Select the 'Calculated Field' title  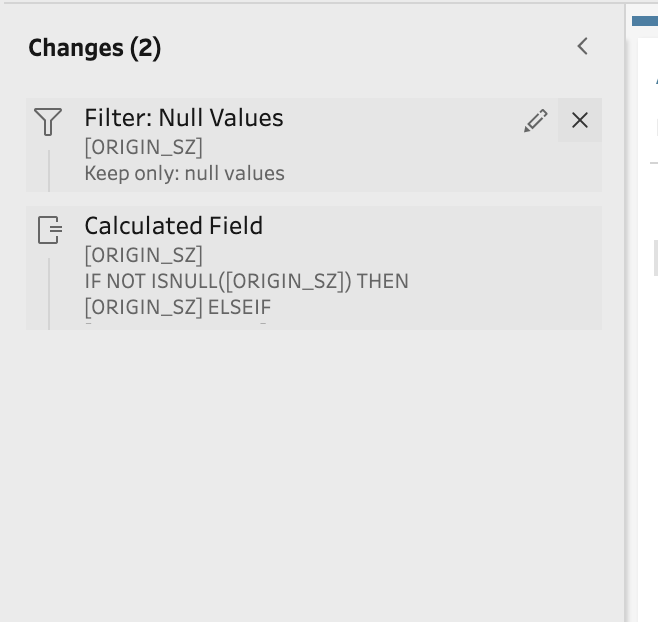tap(174, 226)
